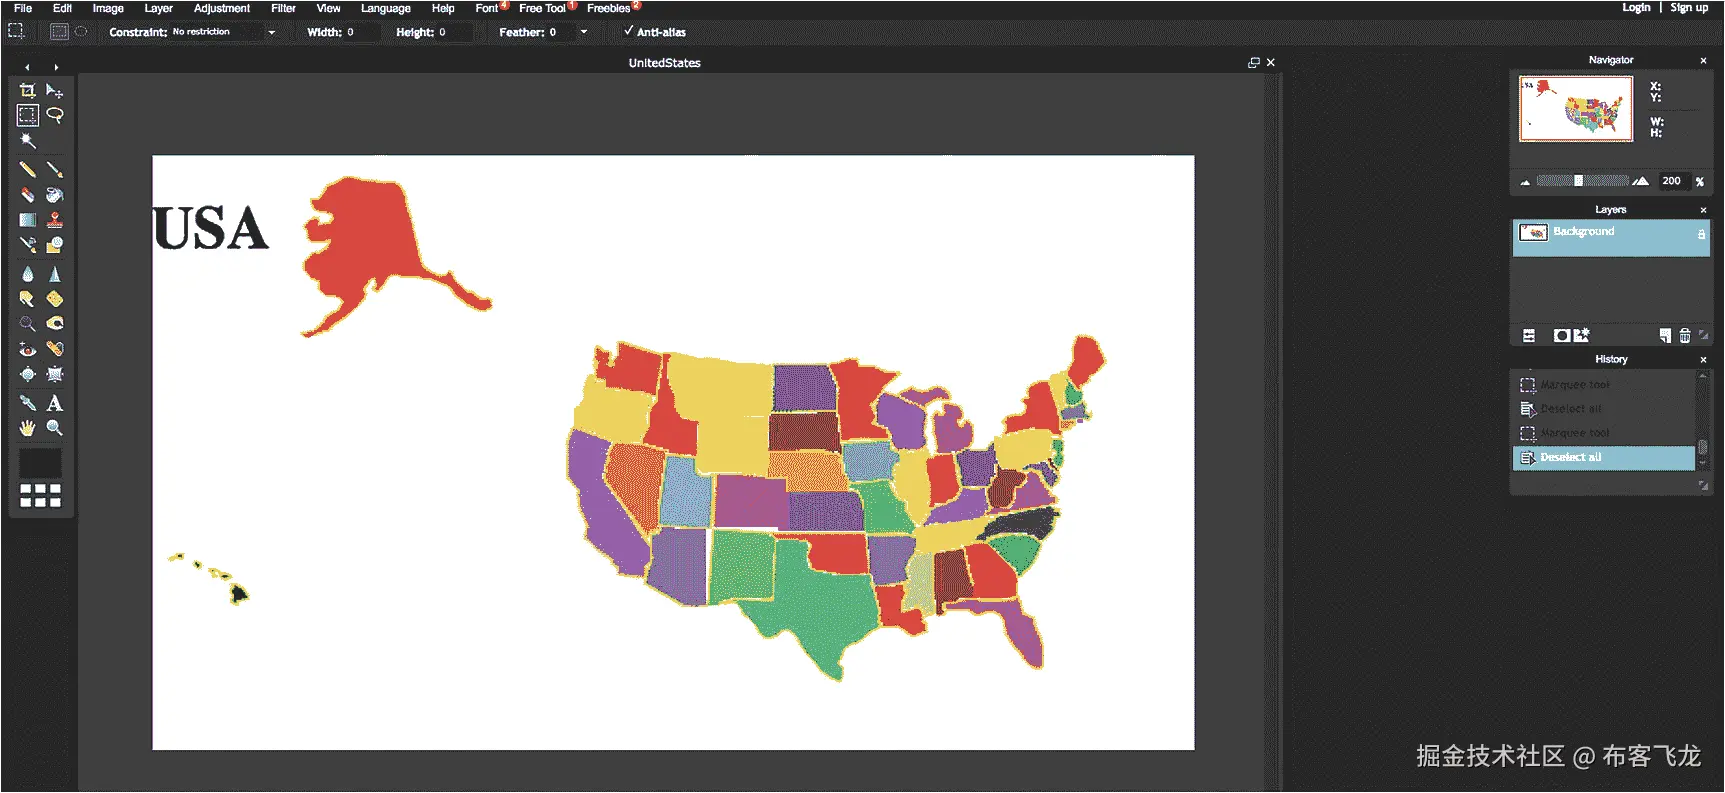Select the Brush tool
1725x793 pixels.
55,169
